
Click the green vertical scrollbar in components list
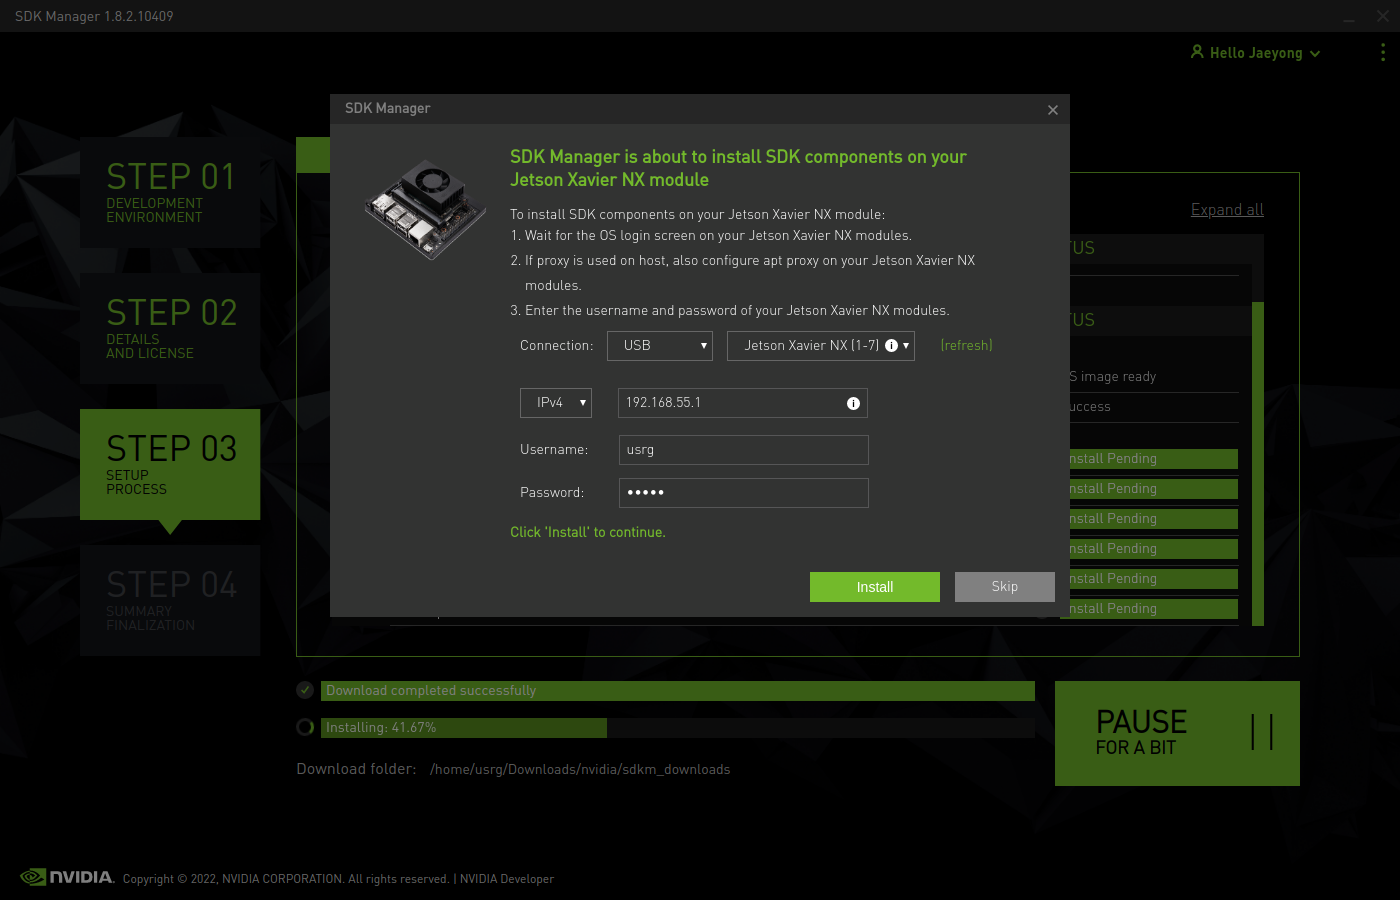(x=1258, y=463)
